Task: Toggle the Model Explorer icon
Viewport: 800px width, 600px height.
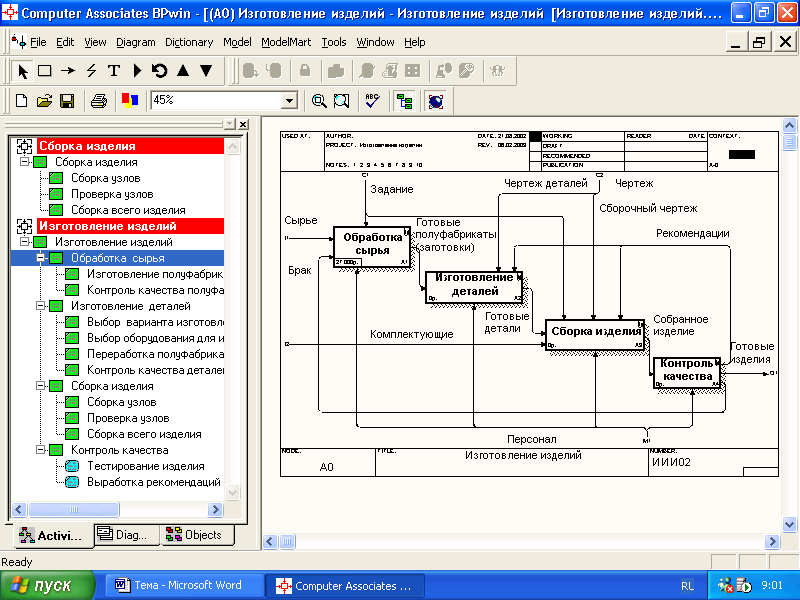Action: pos(405,101)
